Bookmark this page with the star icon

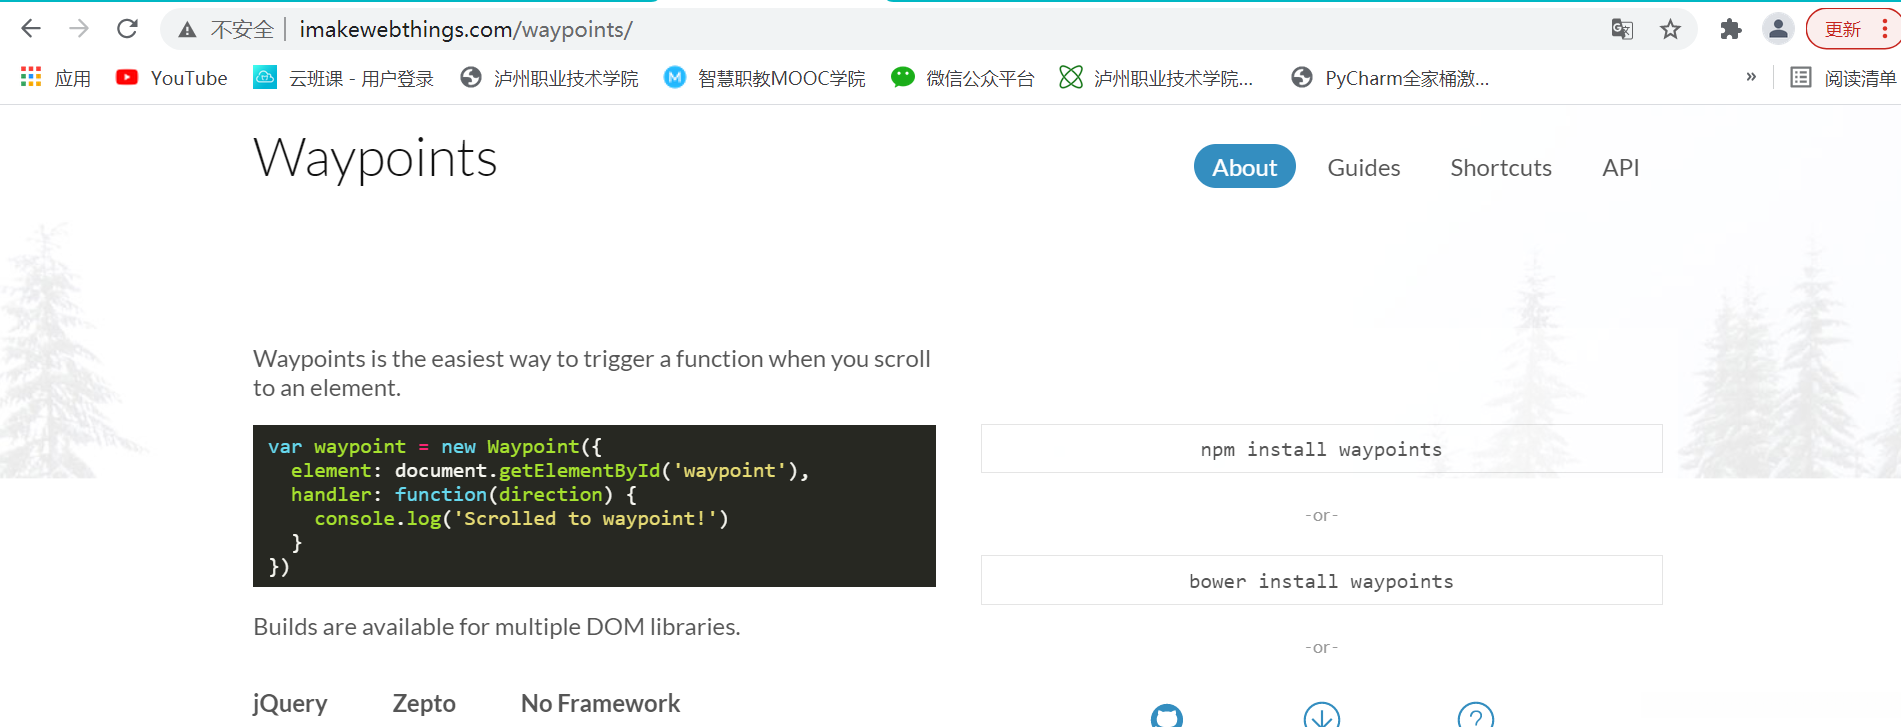[x=1670, y=30]
